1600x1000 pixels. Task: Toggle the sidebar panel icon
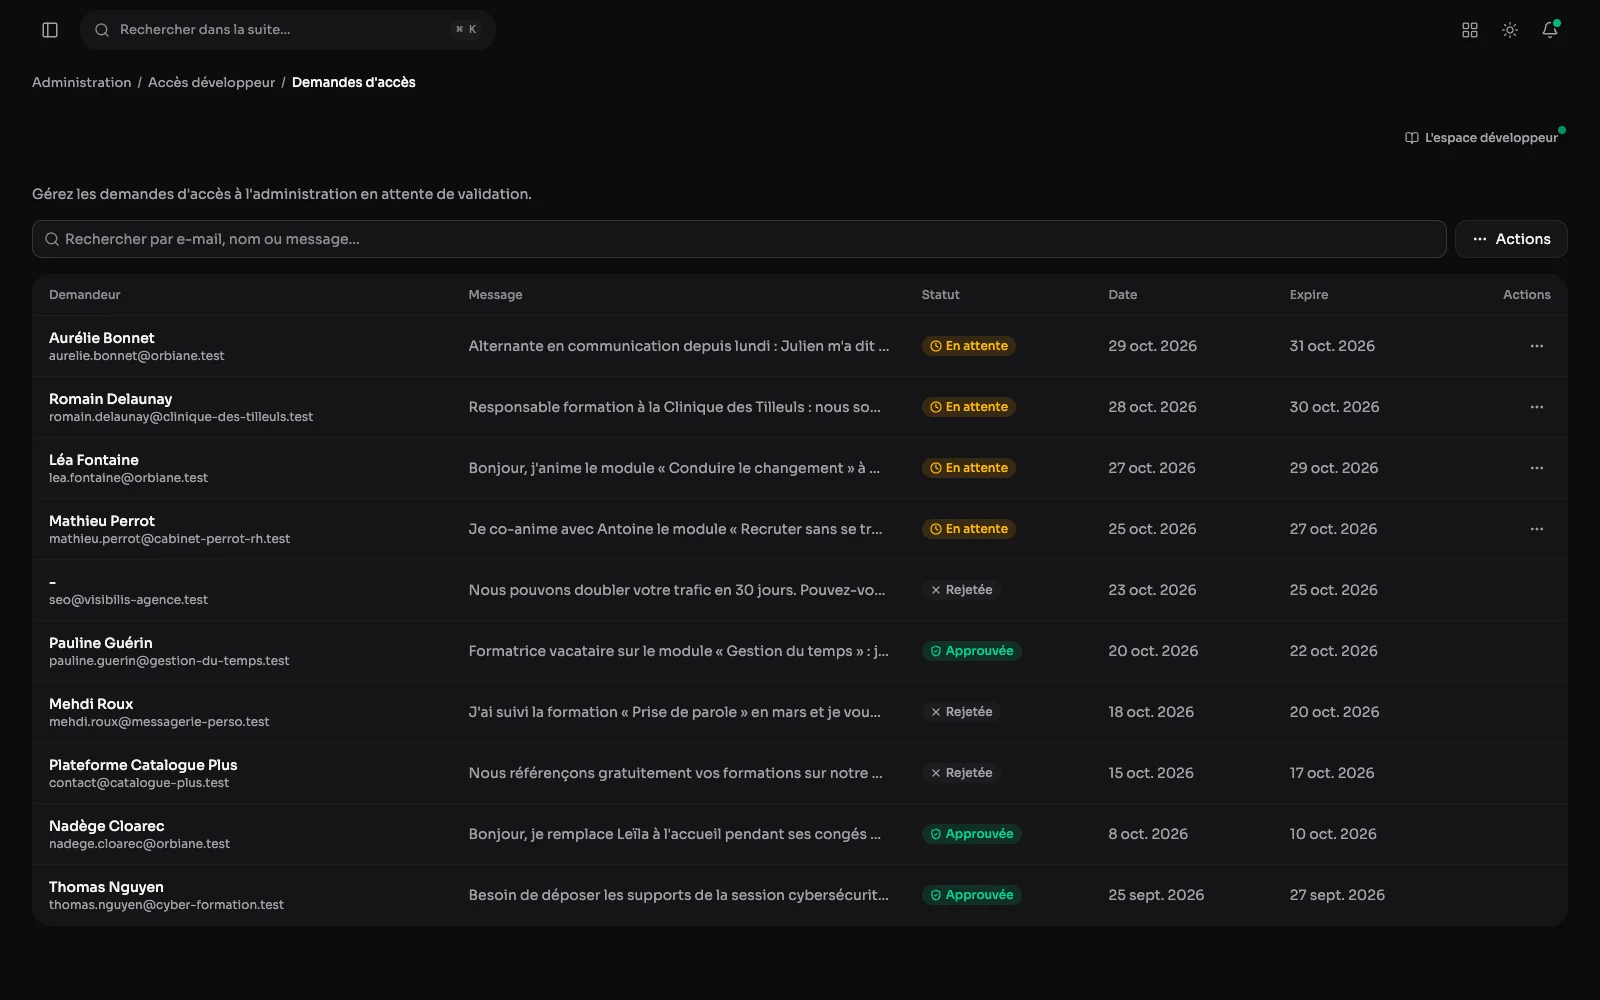coord(50,30)
